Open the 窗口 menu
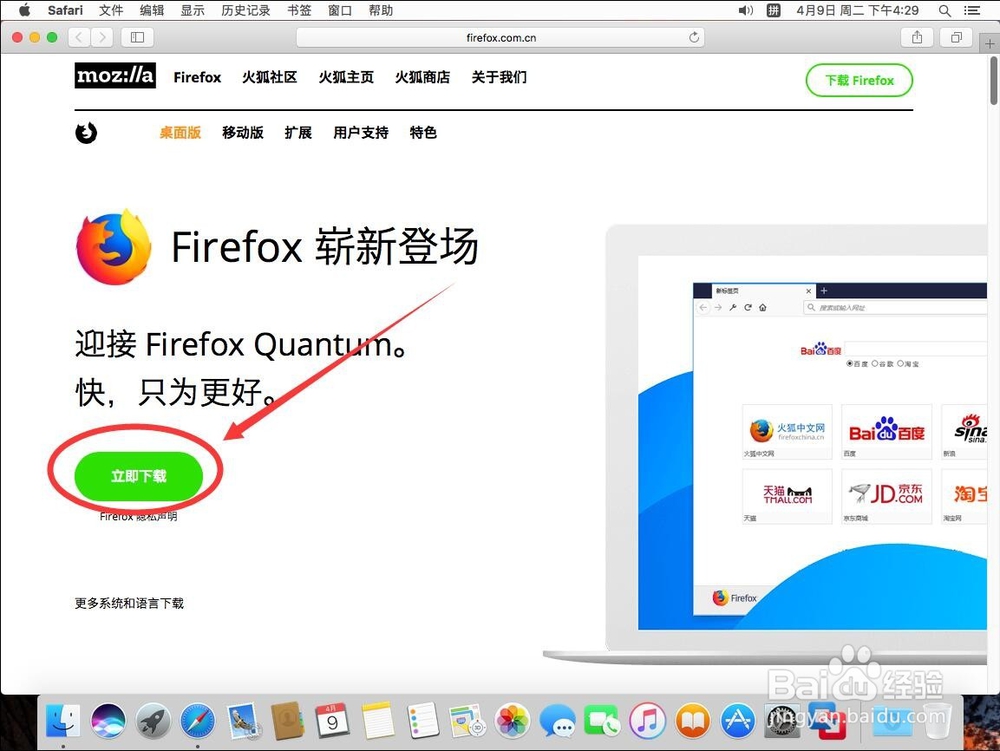The width and height of the screenshot is (1000, 751). (x=340, y=10)
